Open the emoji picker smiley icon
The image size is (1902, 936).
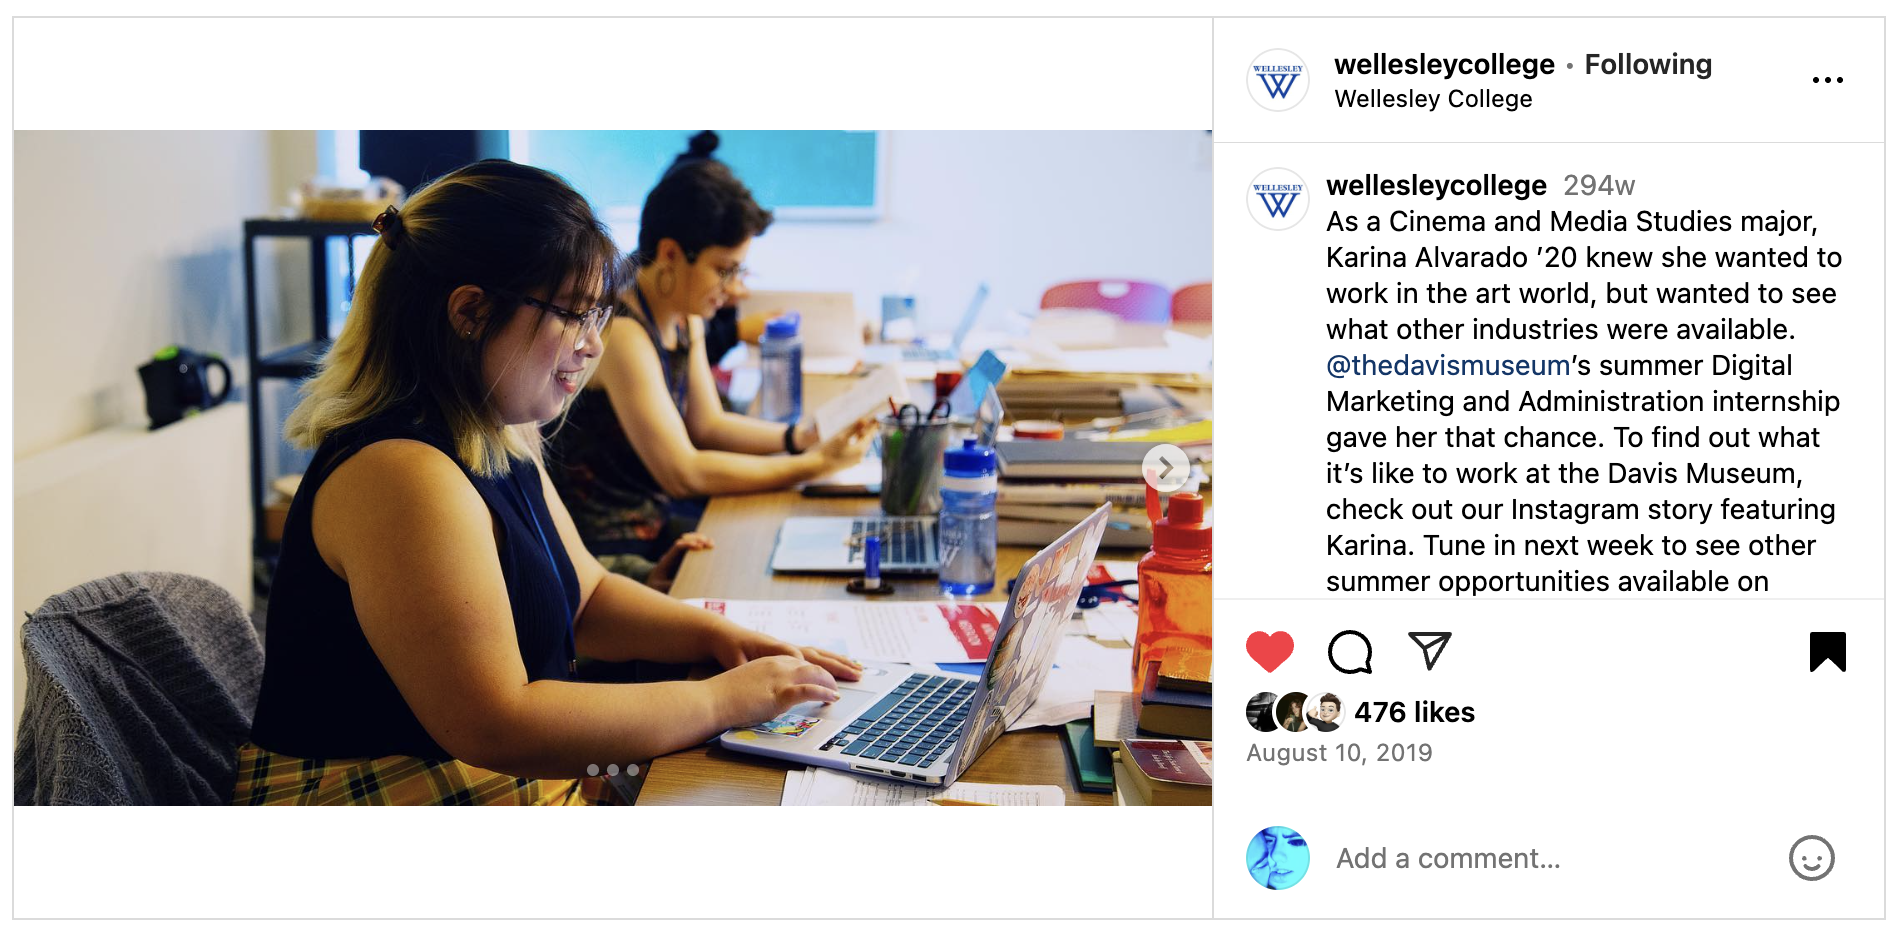click(1812, 858)
